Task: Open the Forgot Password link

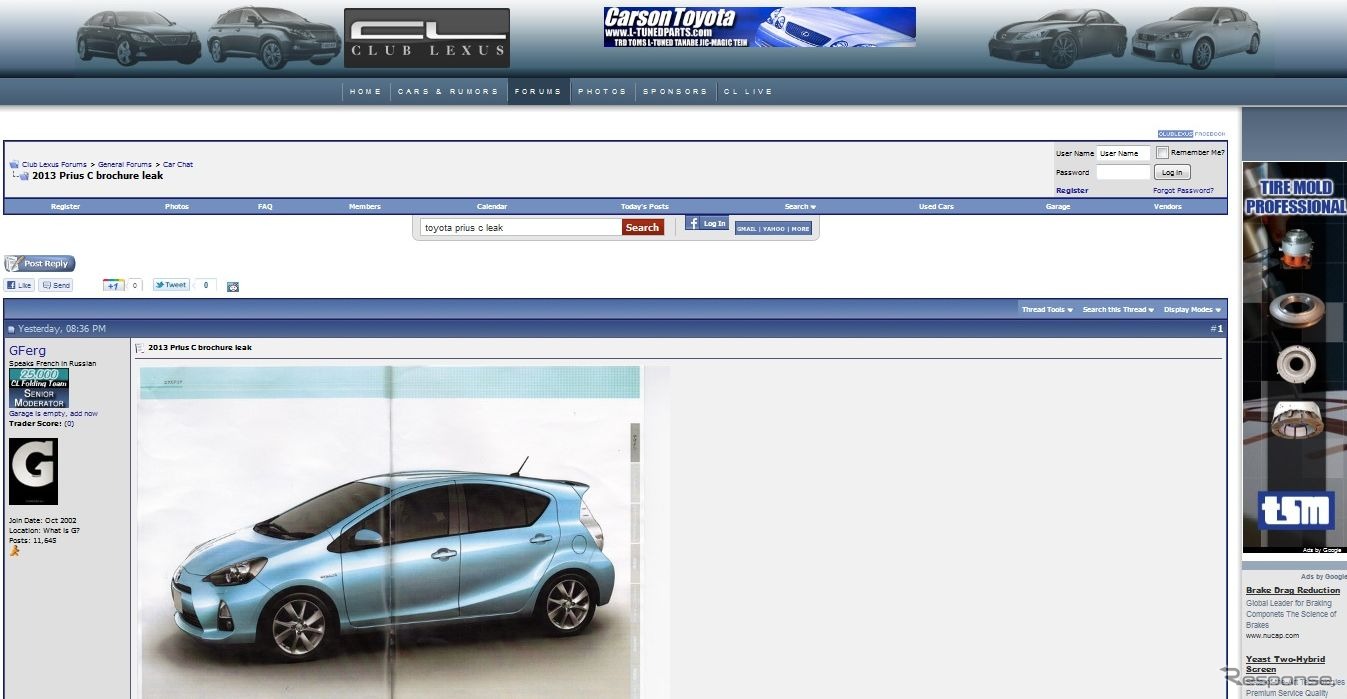Action: 1183,190
